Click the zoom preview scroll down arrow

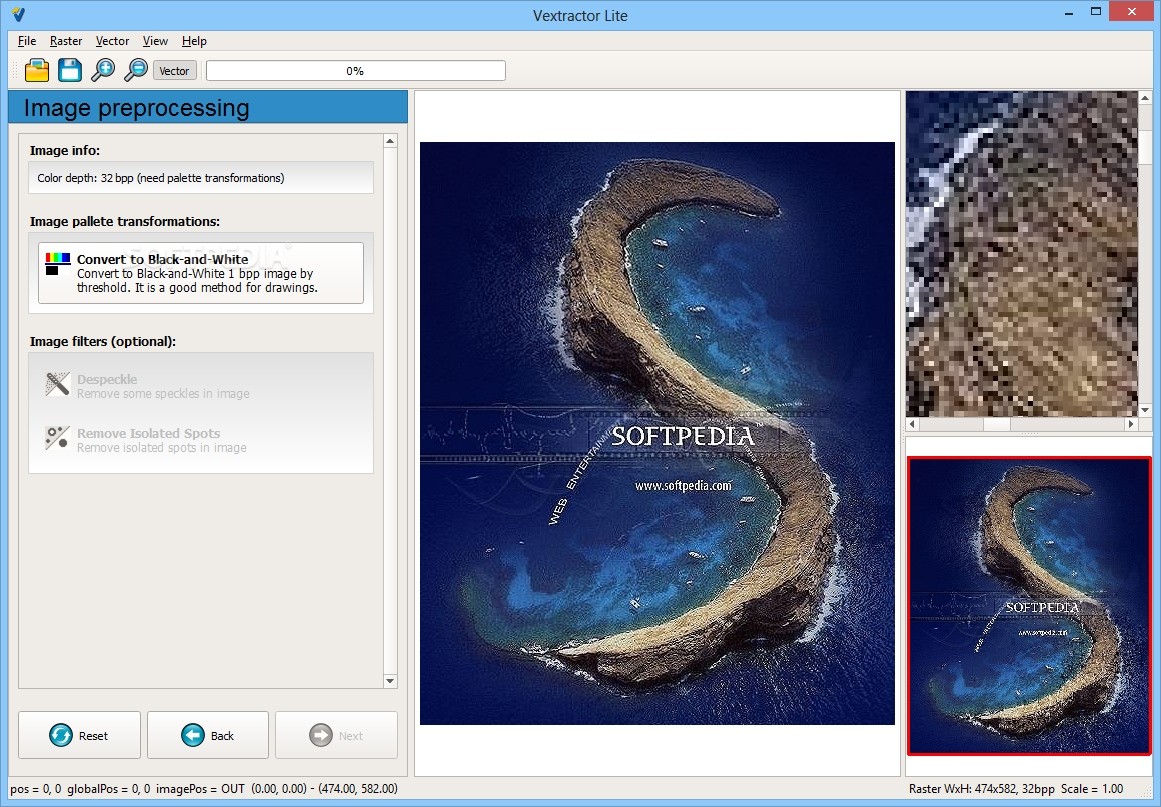point(1145,409)
